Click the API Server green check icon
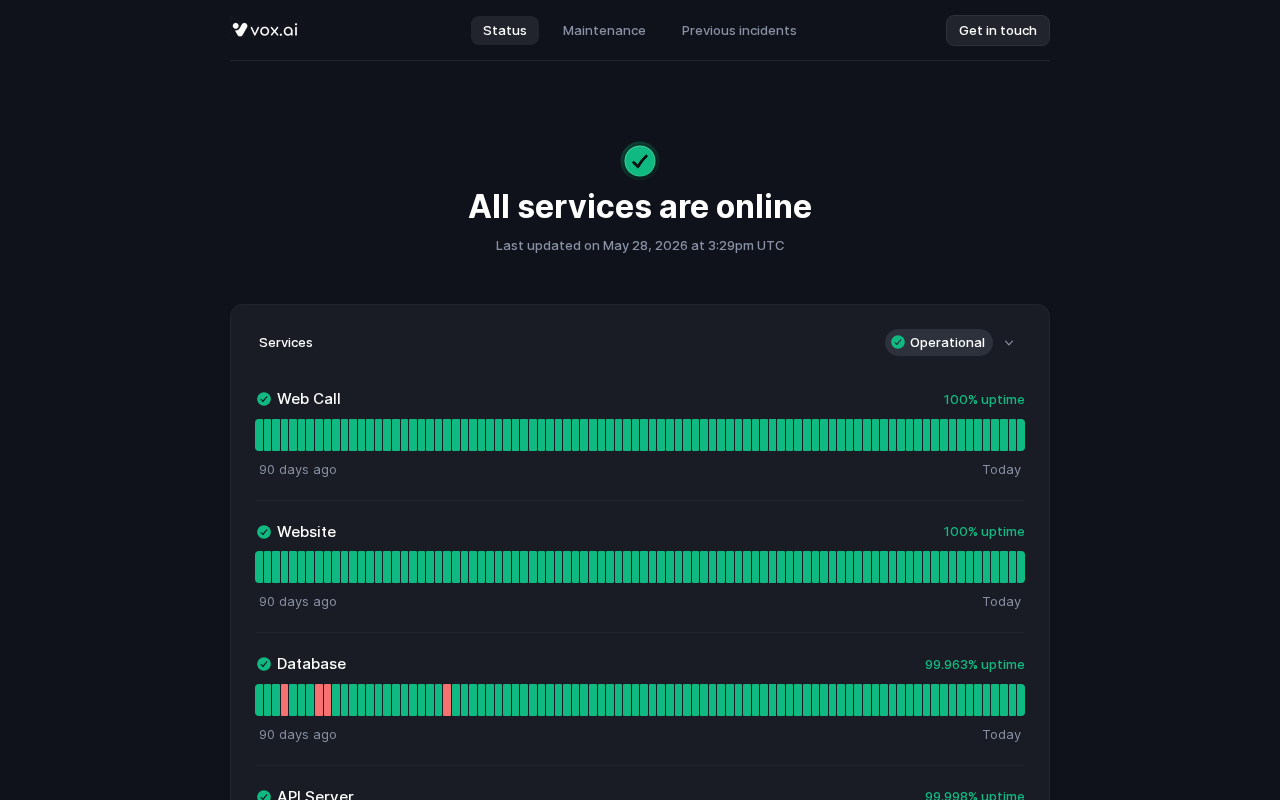Screen dimensions: 1280x800 [x=264, y=796]
